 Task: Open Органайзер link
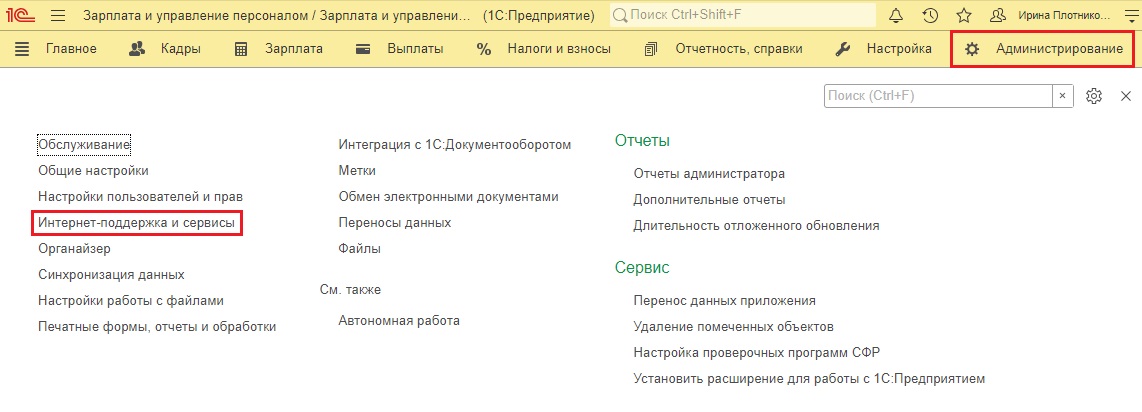pos(74,249)
